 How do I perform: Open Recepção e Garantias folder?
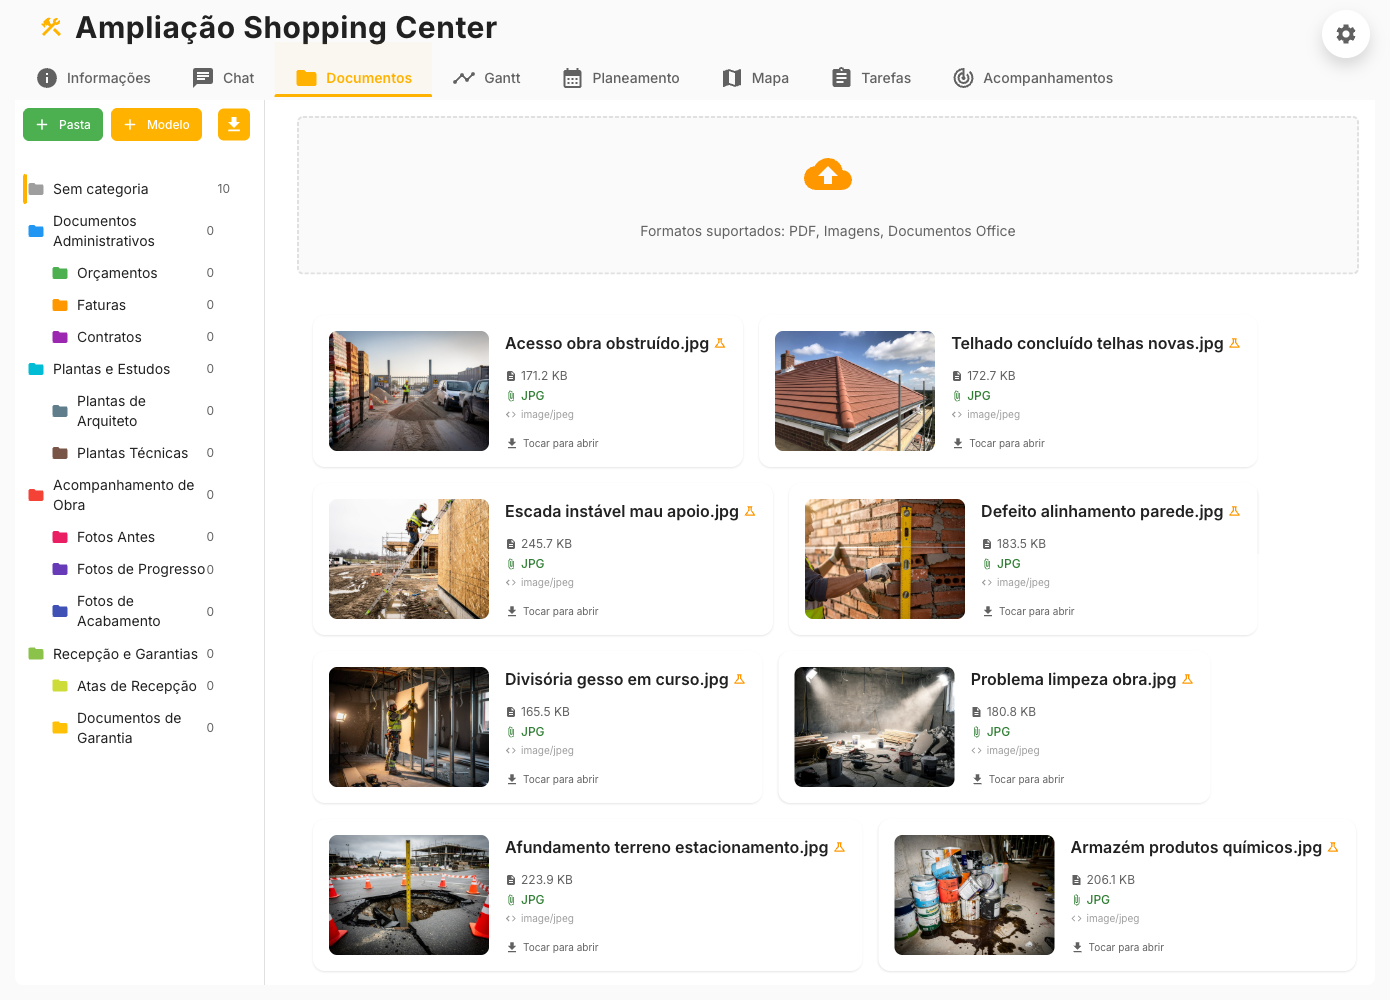coord(125,654)
